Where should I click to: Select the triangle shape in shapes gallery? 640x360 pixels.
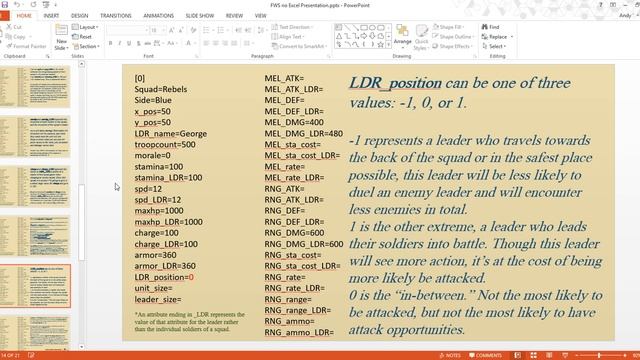pos(339,36)
